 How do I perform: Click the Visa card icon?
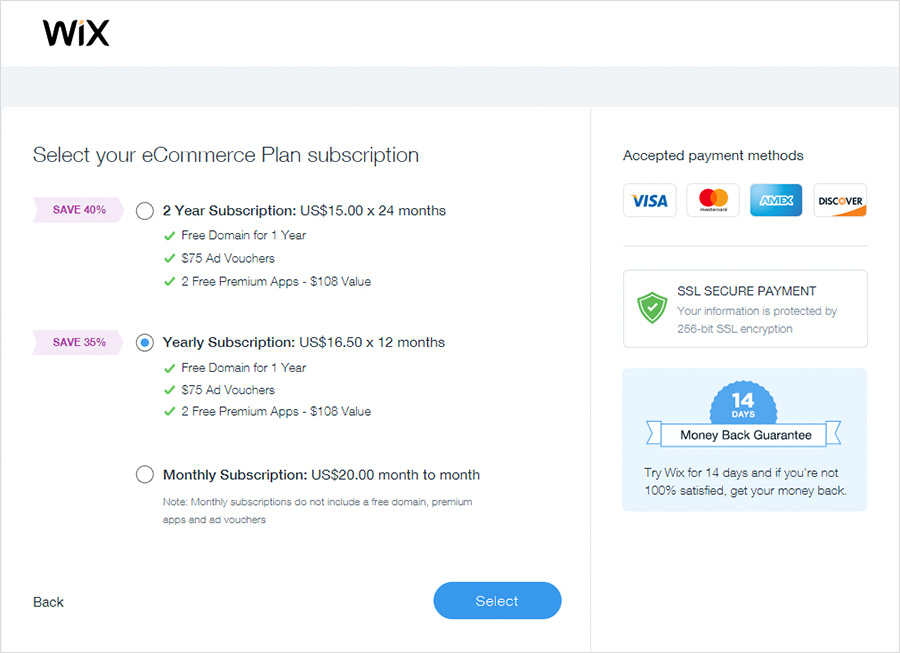pyautogui.click(x=650, y=200)
